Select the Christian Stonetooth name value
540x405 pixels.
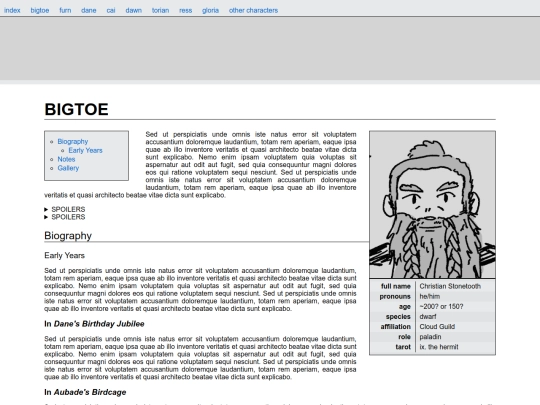[x=450, y=286]
